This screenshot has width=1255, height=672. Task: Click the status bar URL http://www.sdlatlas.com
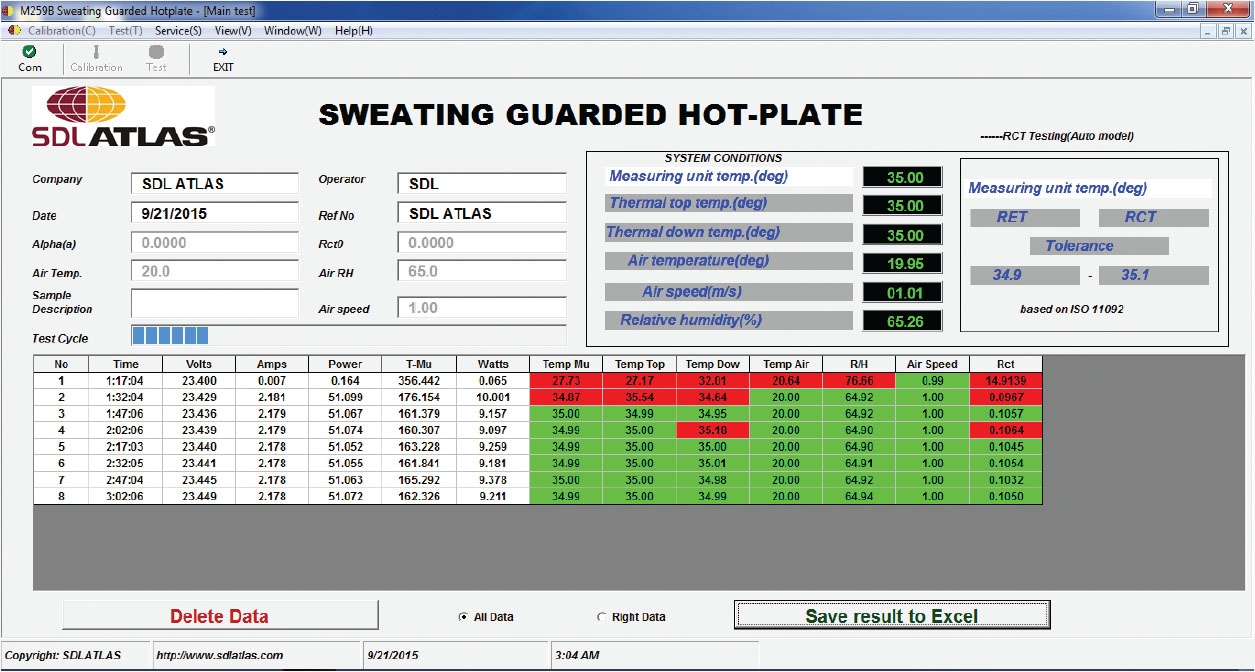220,655
